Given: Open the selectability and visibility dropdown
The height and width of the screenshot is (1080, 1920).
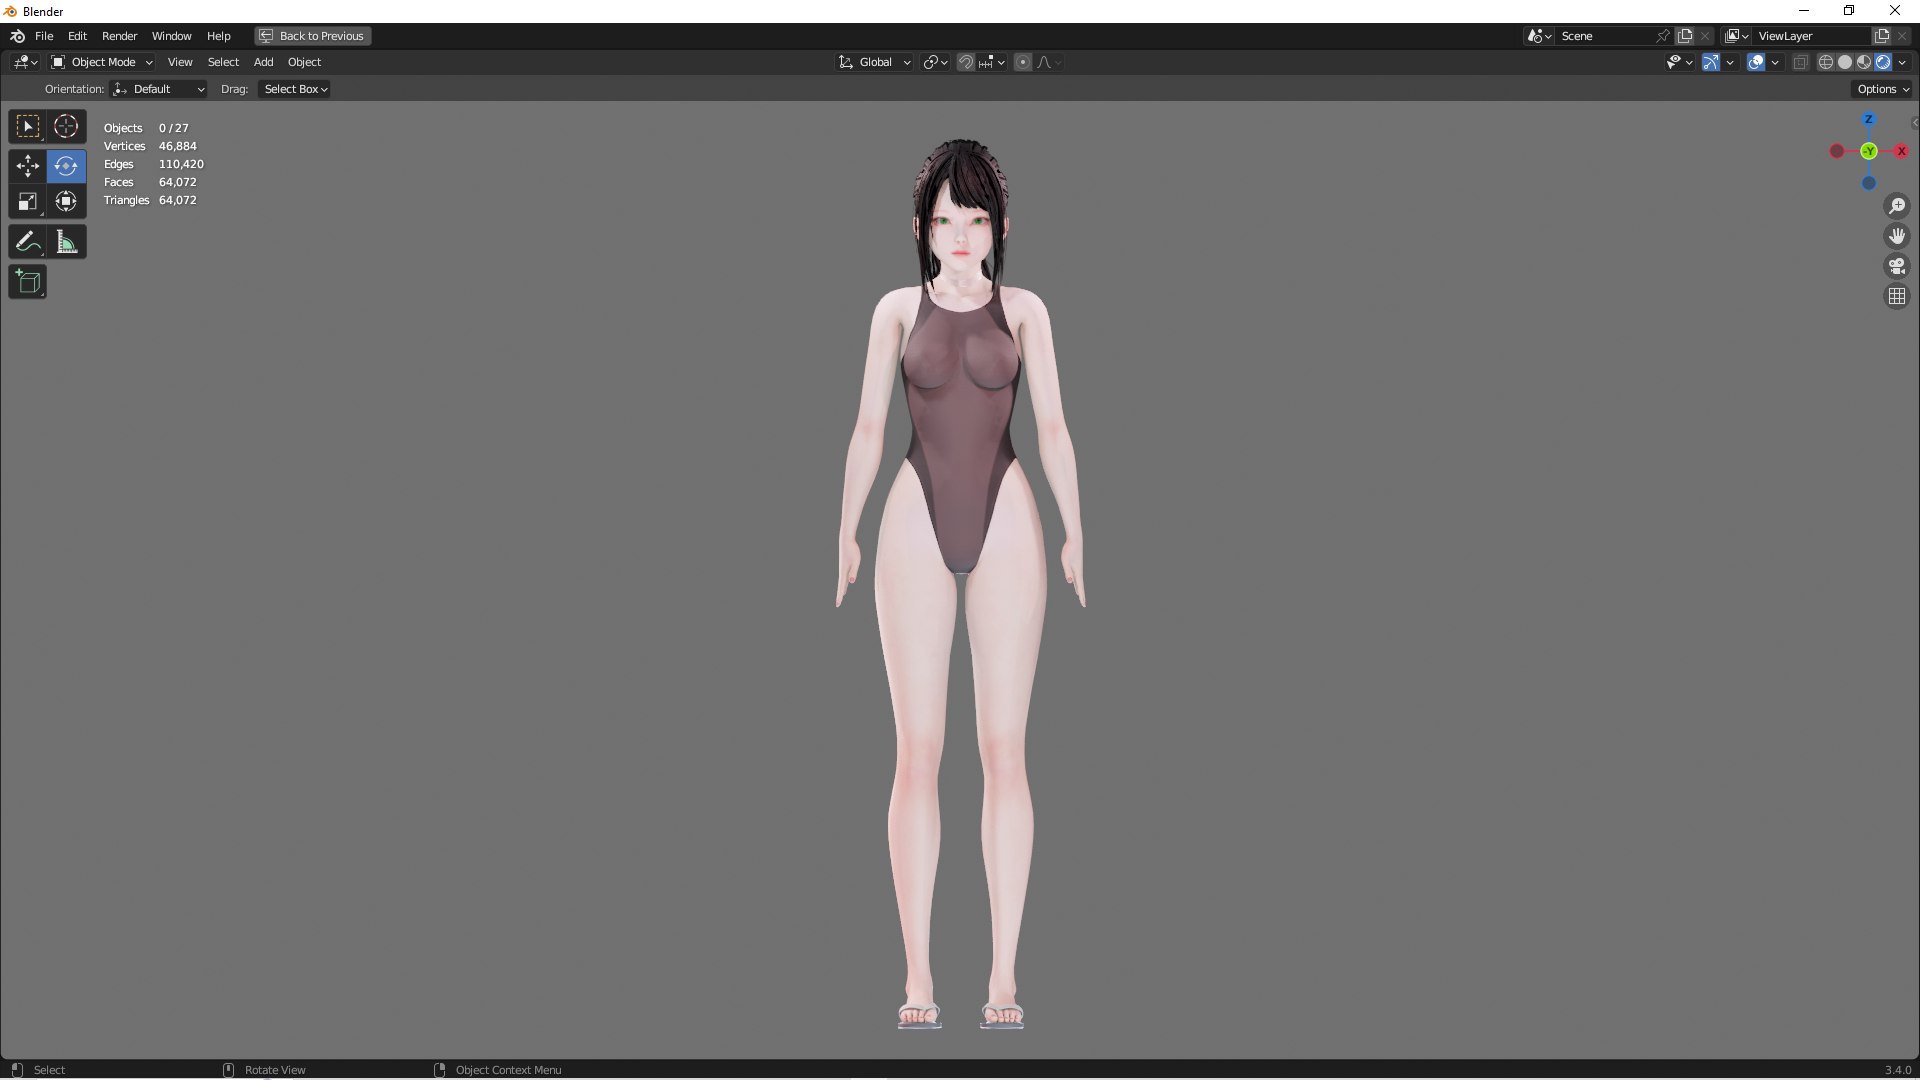Looking at the screenshot, I should tap(1679, 62).
